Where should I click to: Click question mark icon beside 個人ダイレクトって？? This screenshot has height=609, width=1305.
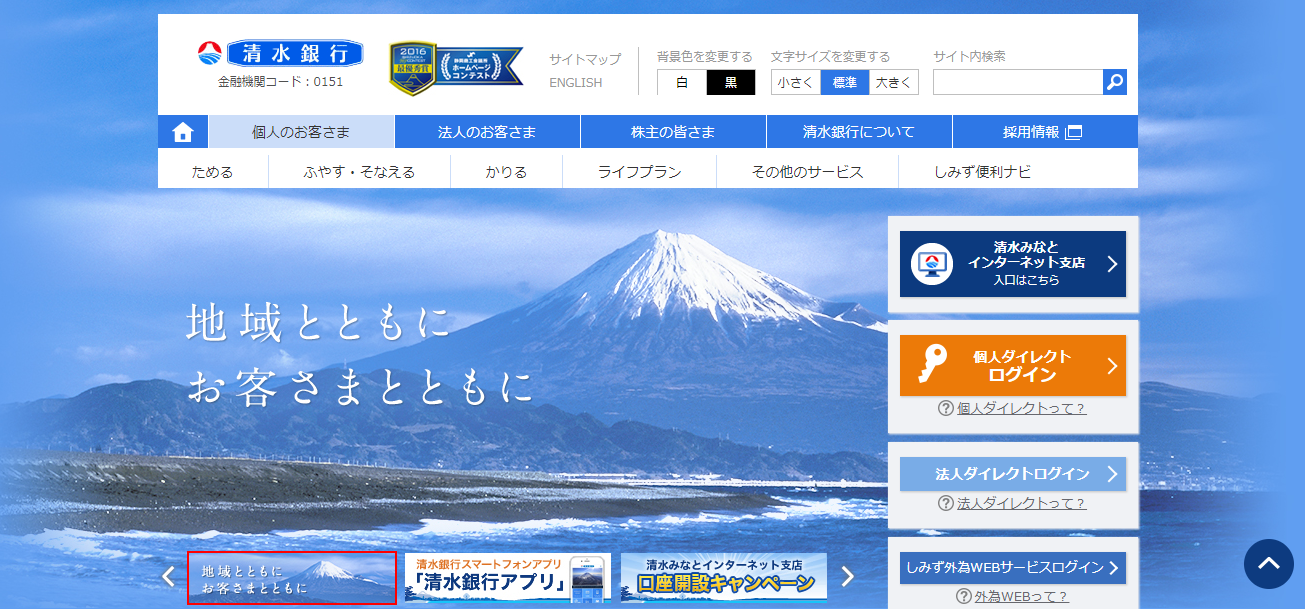[x=945, y=408]
